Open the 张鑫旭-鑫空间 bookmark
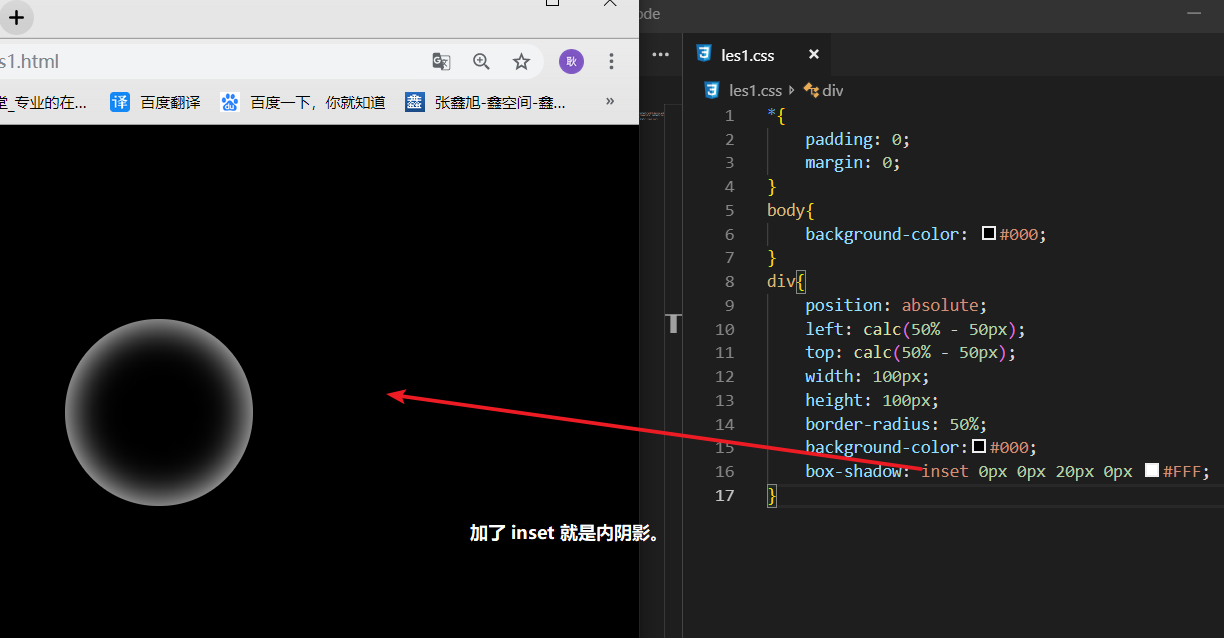The height and width of the screenshot is (638, 1224). 486,102
